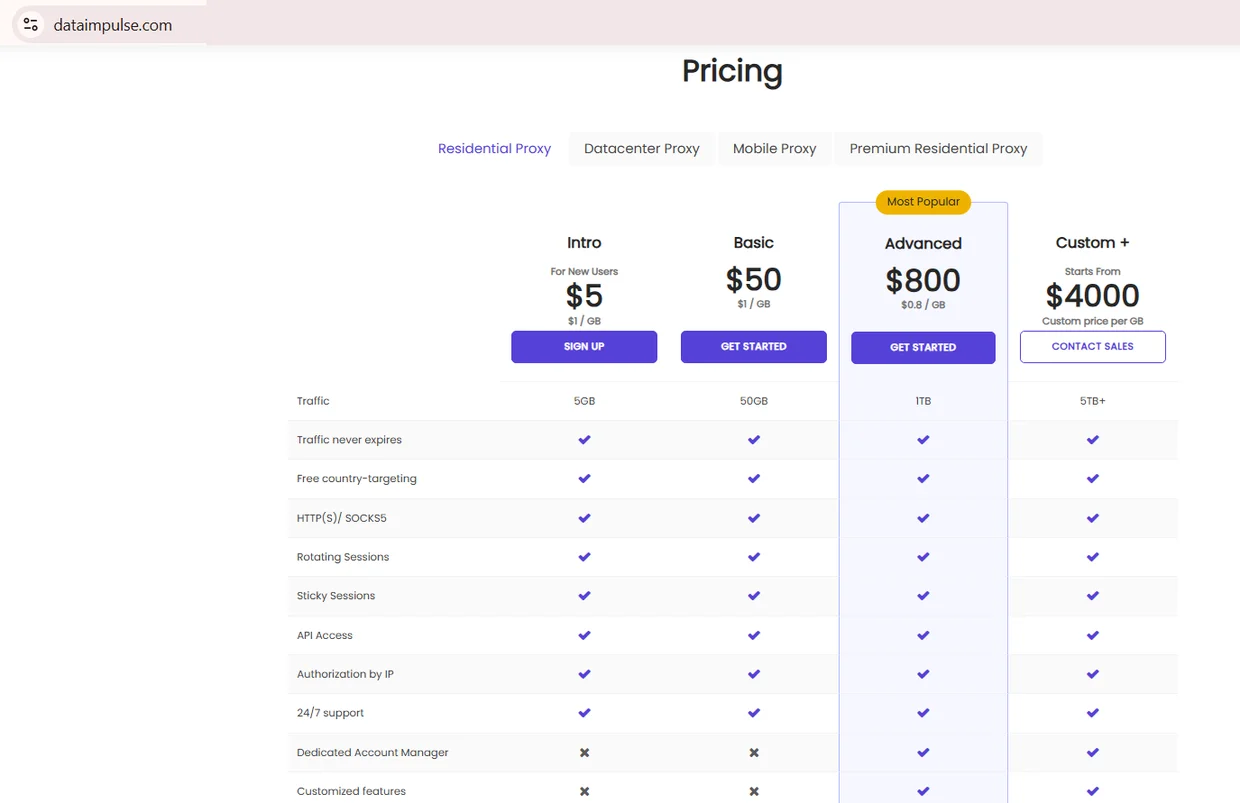Click the Intro plan SIGN UP button

tap(584, 346)
